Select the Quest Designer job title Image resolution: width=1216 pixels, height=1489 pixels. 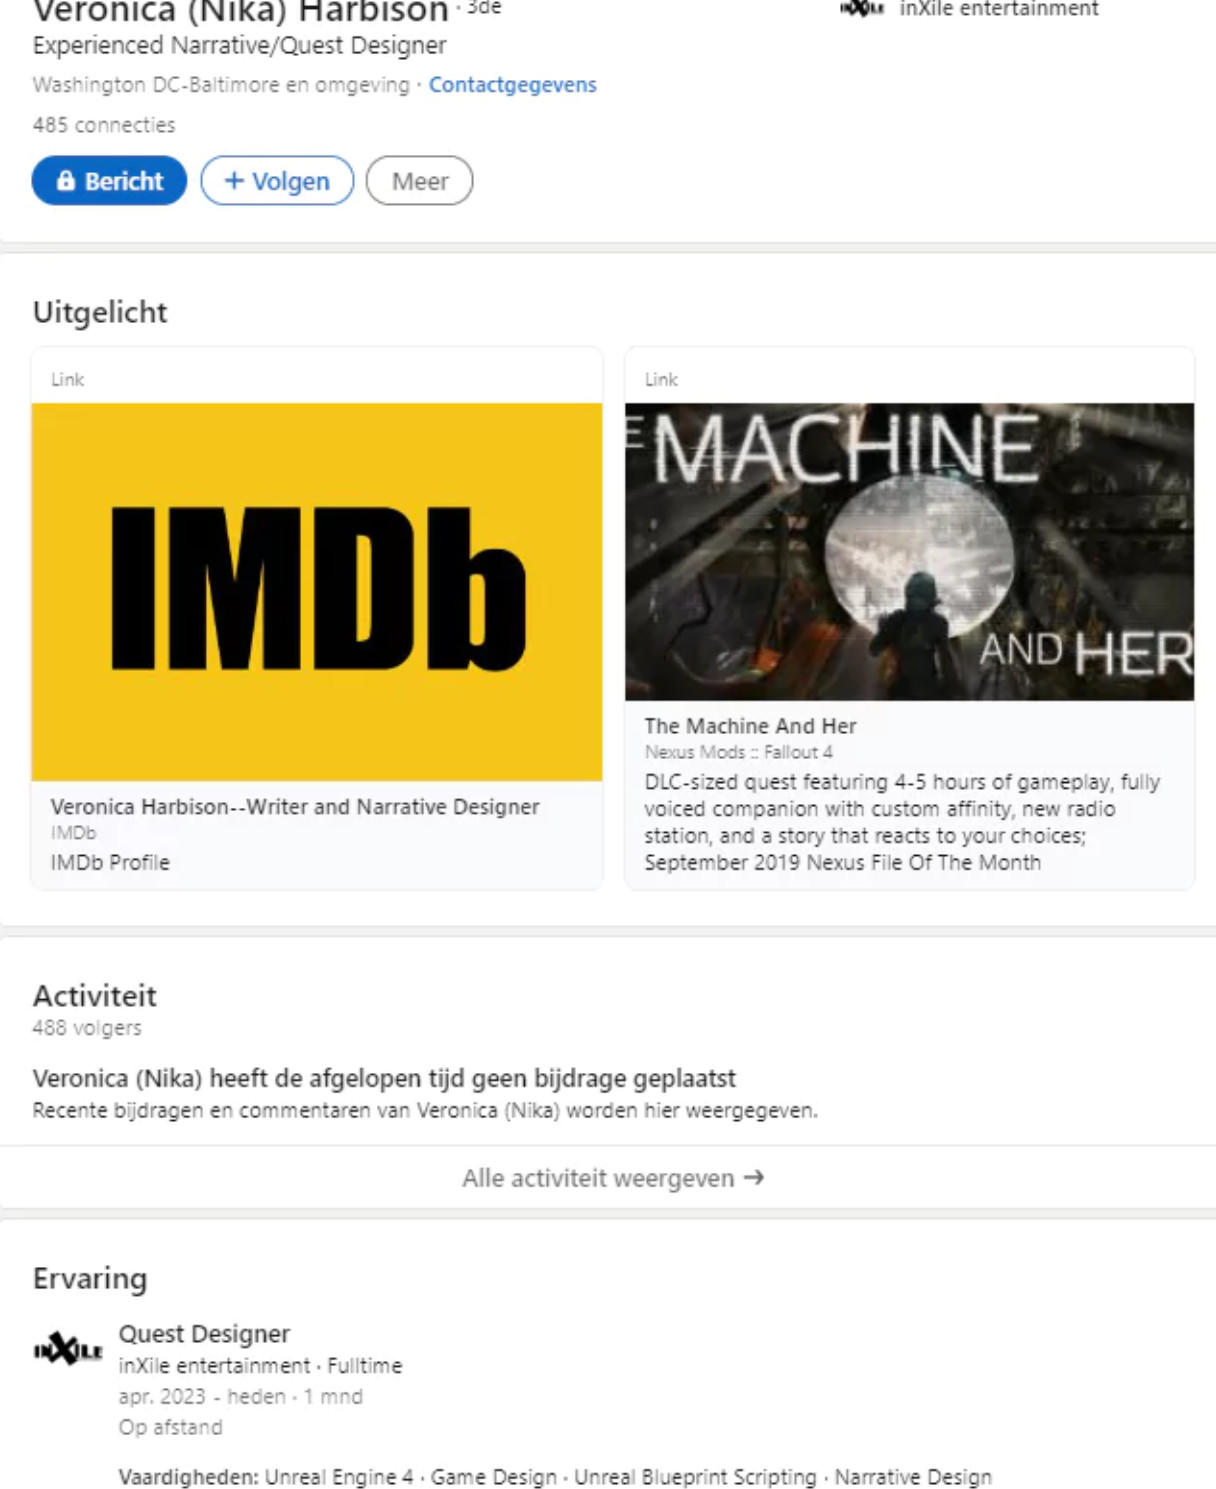[204, 1334]
